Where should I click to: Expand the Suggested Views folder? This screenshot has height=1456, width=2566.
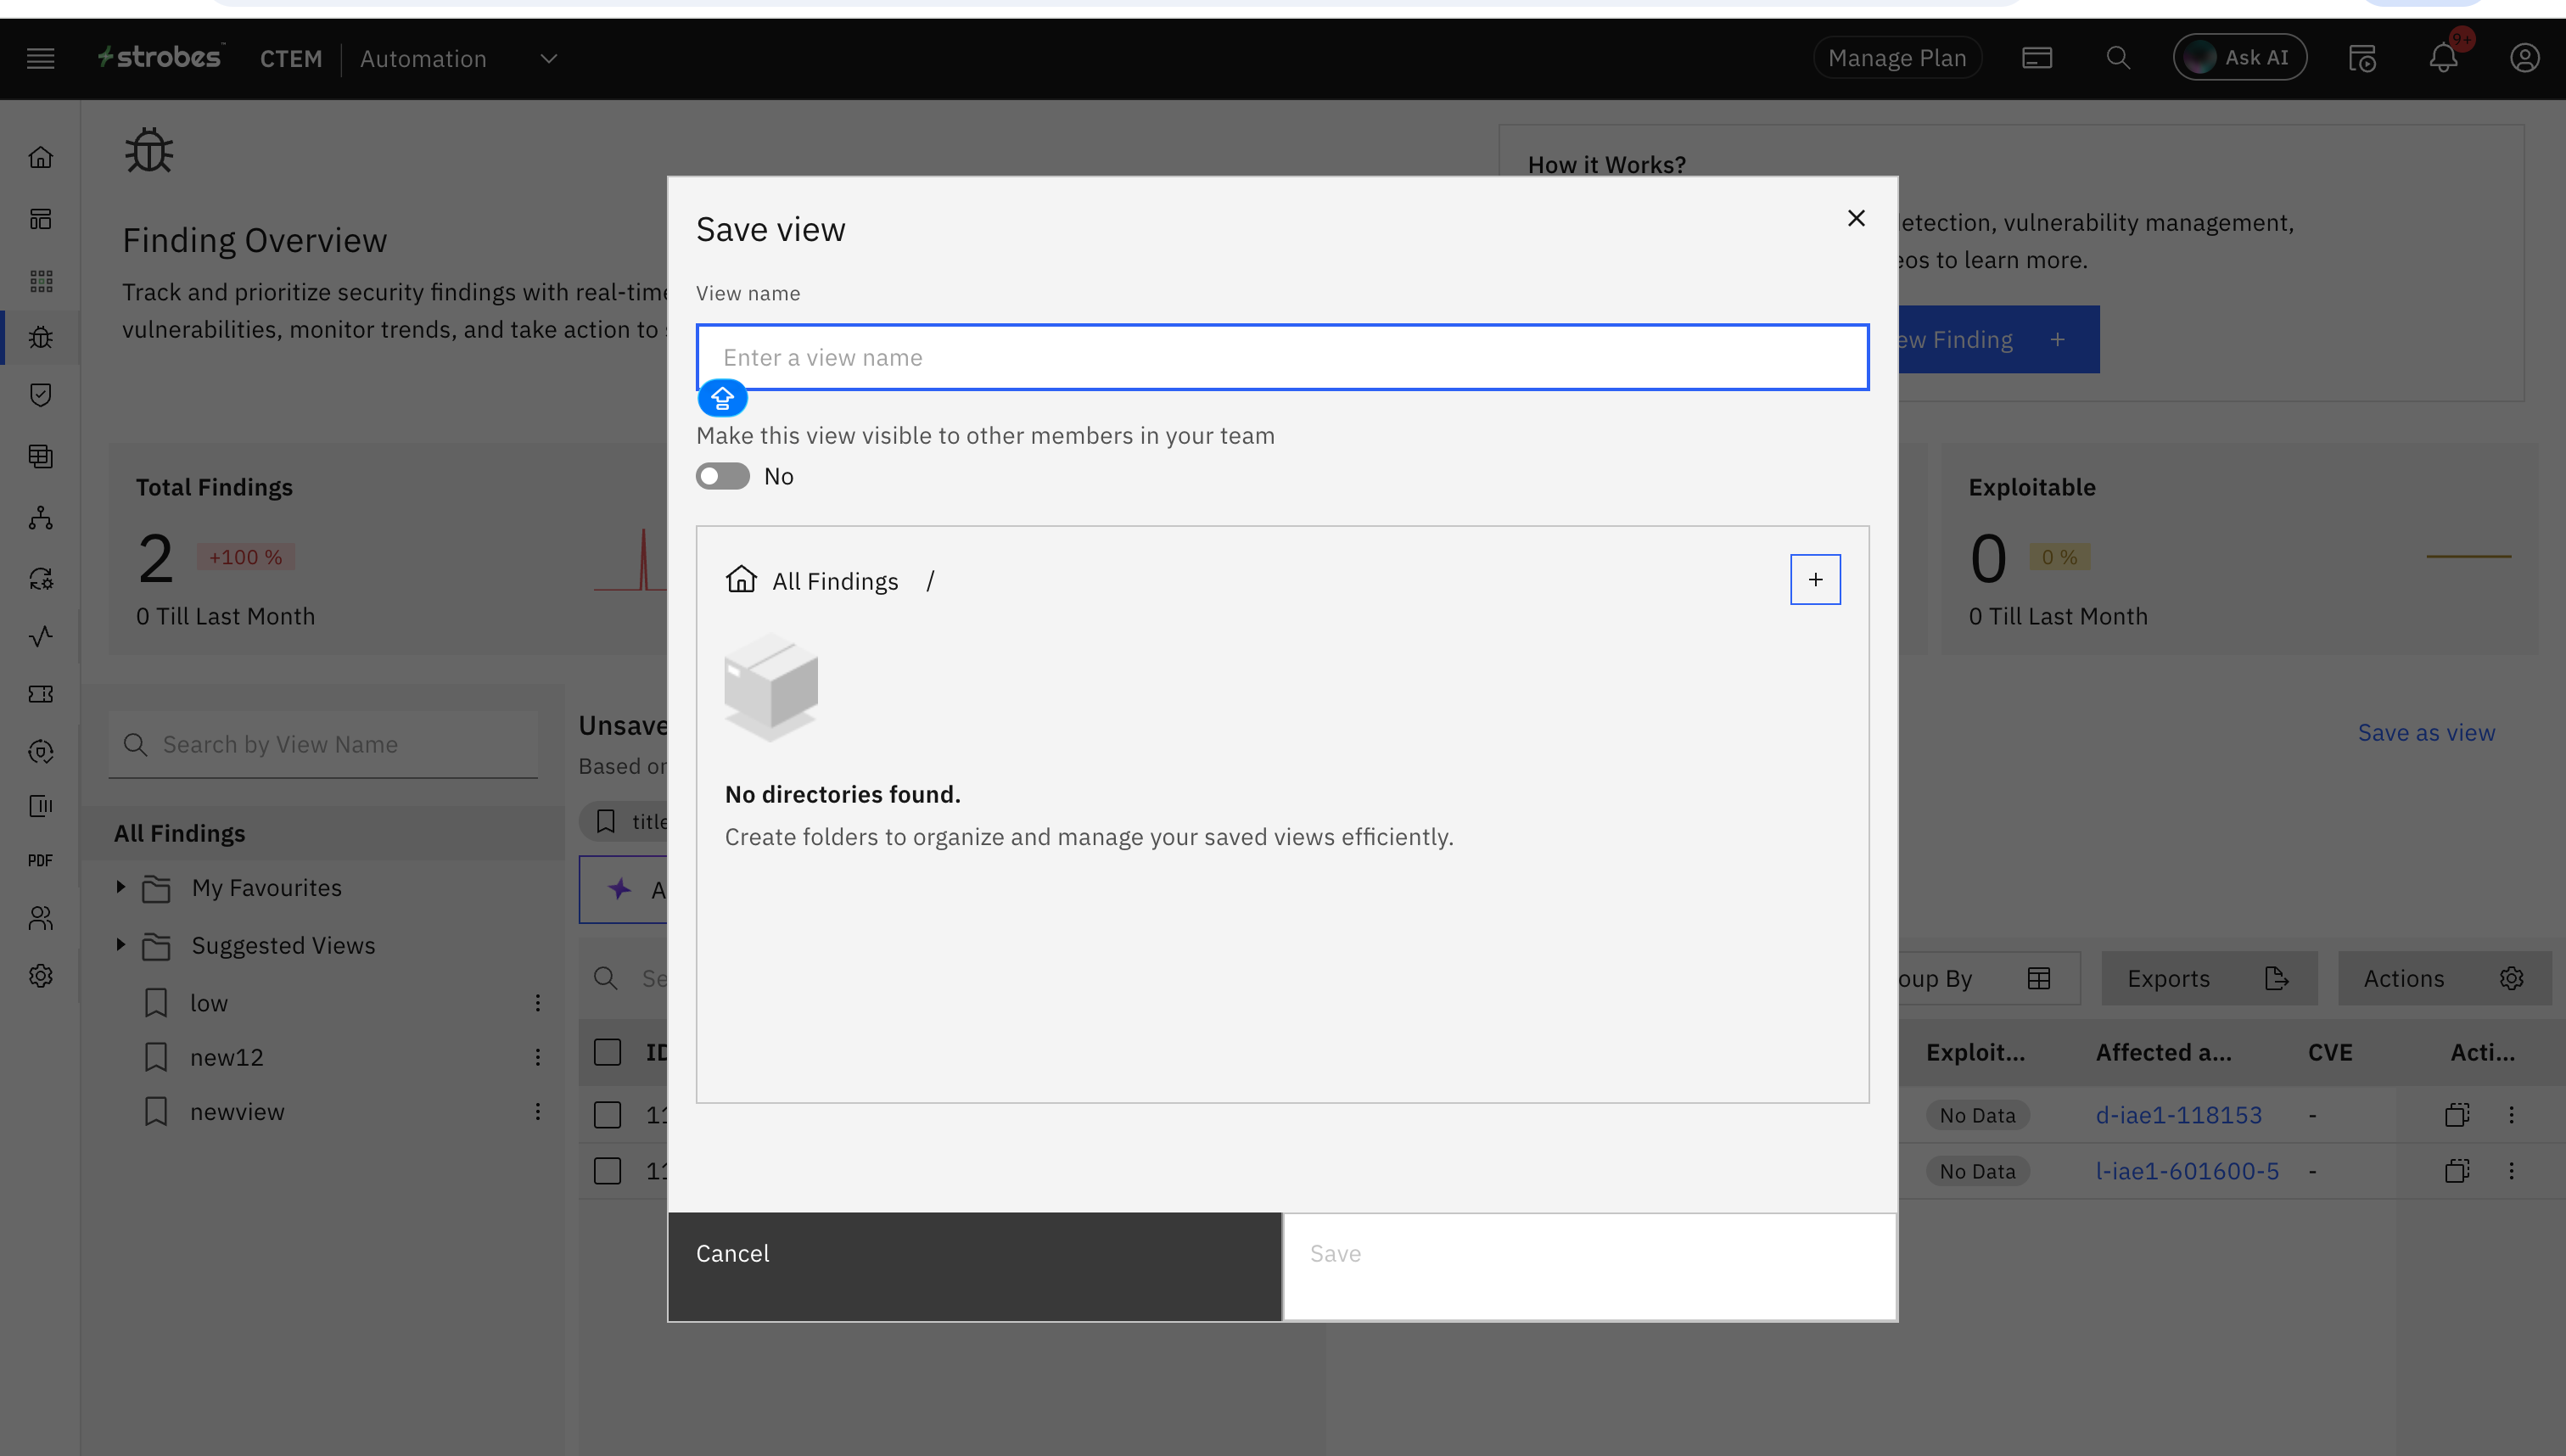(x=120, y=944)
